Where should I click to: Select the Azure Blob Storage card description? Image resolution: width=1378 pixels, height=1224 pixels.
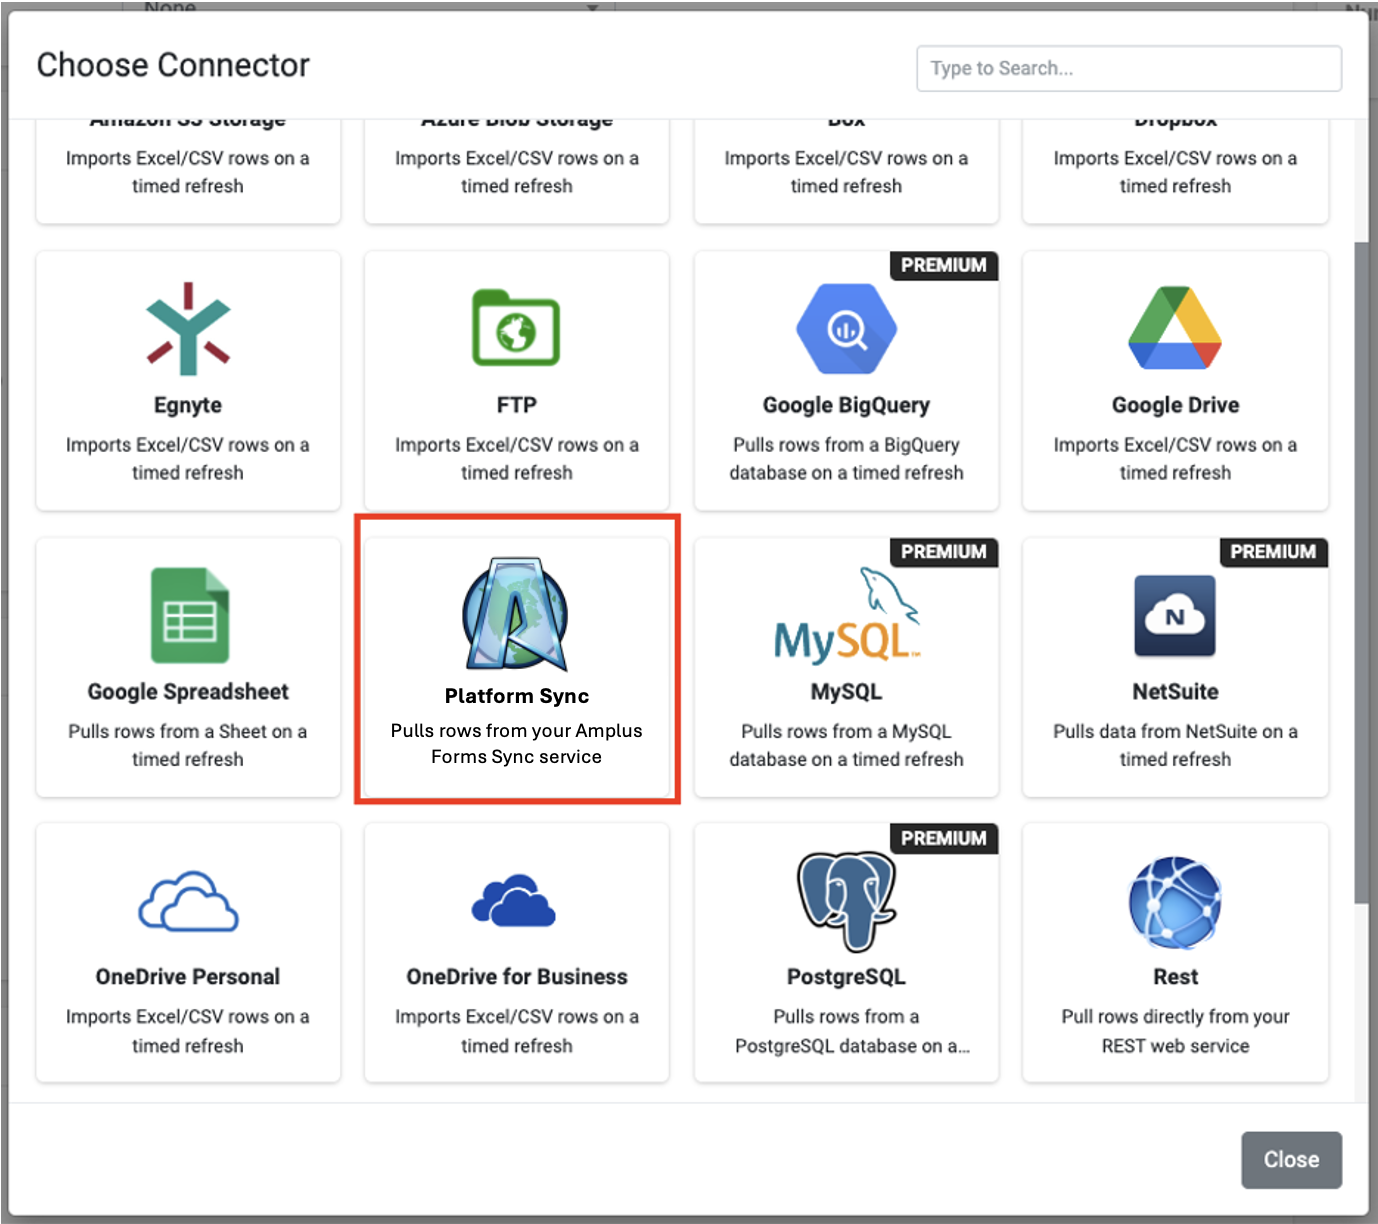point(516,172)
